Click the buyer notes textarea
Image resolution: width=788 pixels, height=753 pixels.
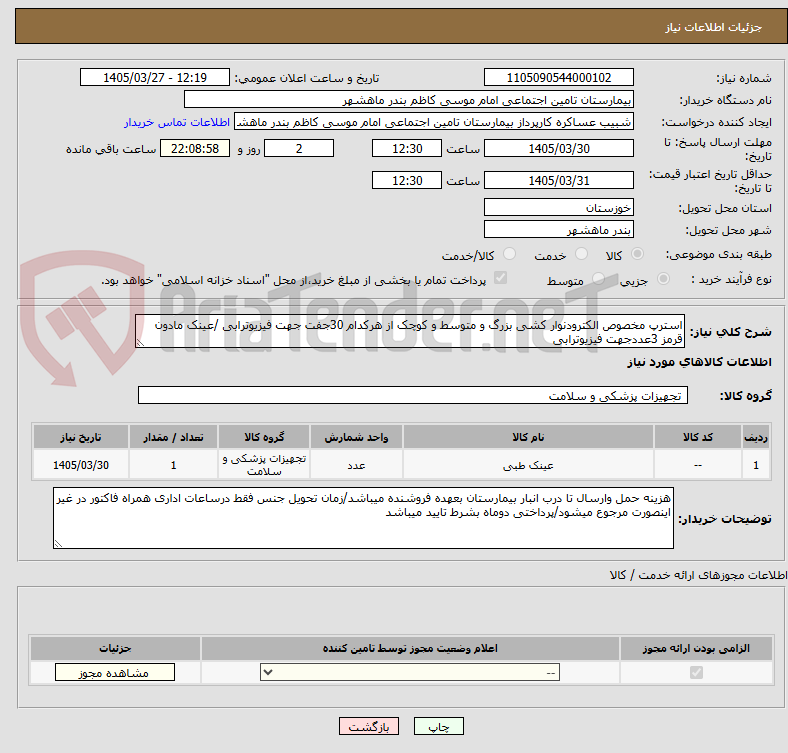363,518
